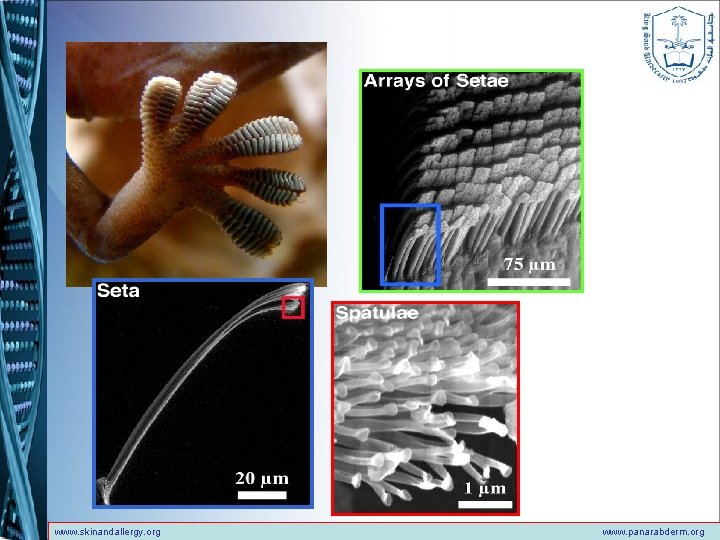Select the Seta micrograph image
720x540 pixels.
click(x=203, y=393)
